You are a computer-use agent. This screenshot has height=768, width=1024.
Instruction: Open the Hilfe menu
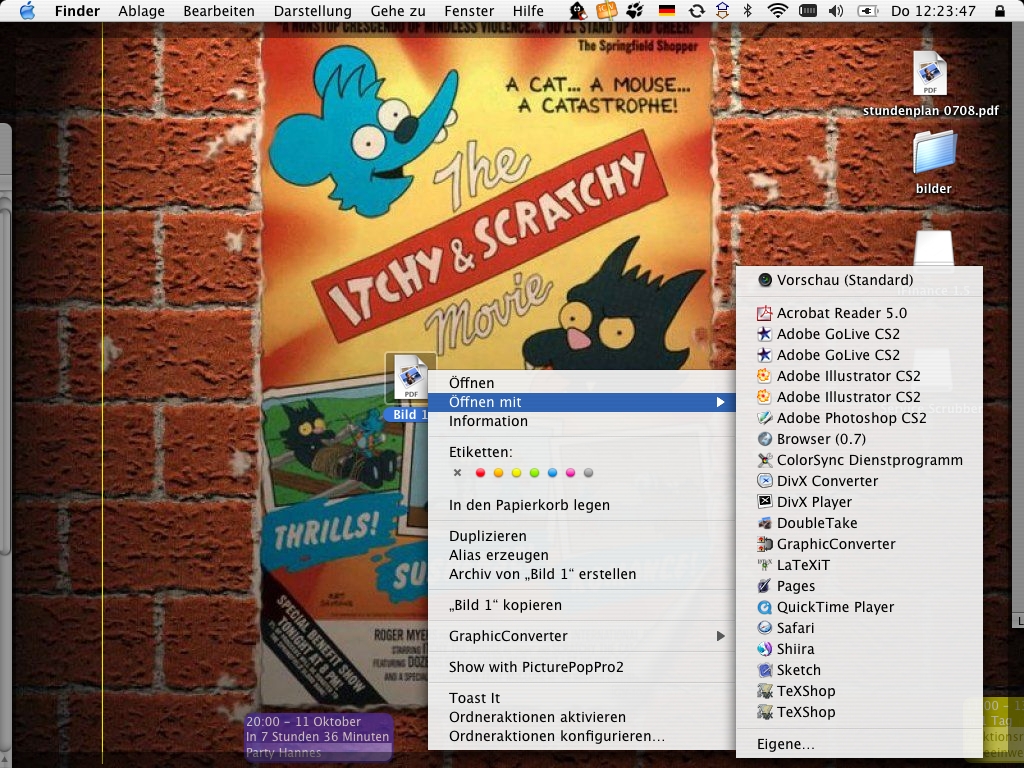(x=528, y=11)
